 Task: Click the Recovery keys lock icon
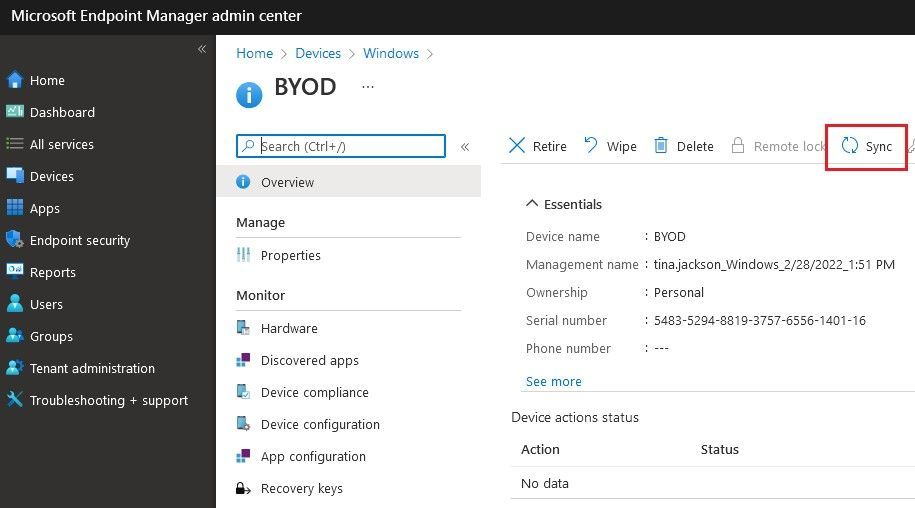pos(243,488)
